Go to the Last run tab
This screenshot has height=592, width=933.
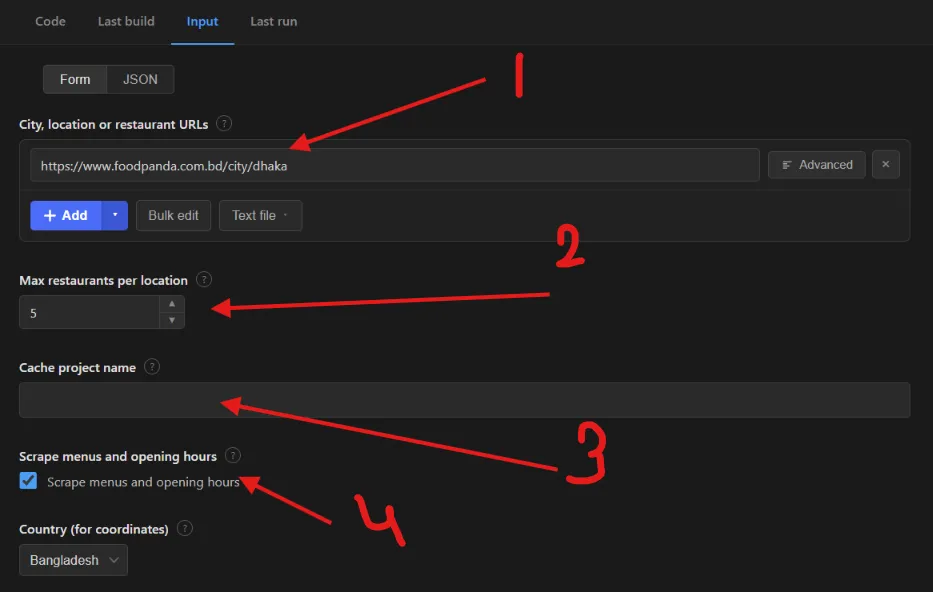click(x=274, y=21)
